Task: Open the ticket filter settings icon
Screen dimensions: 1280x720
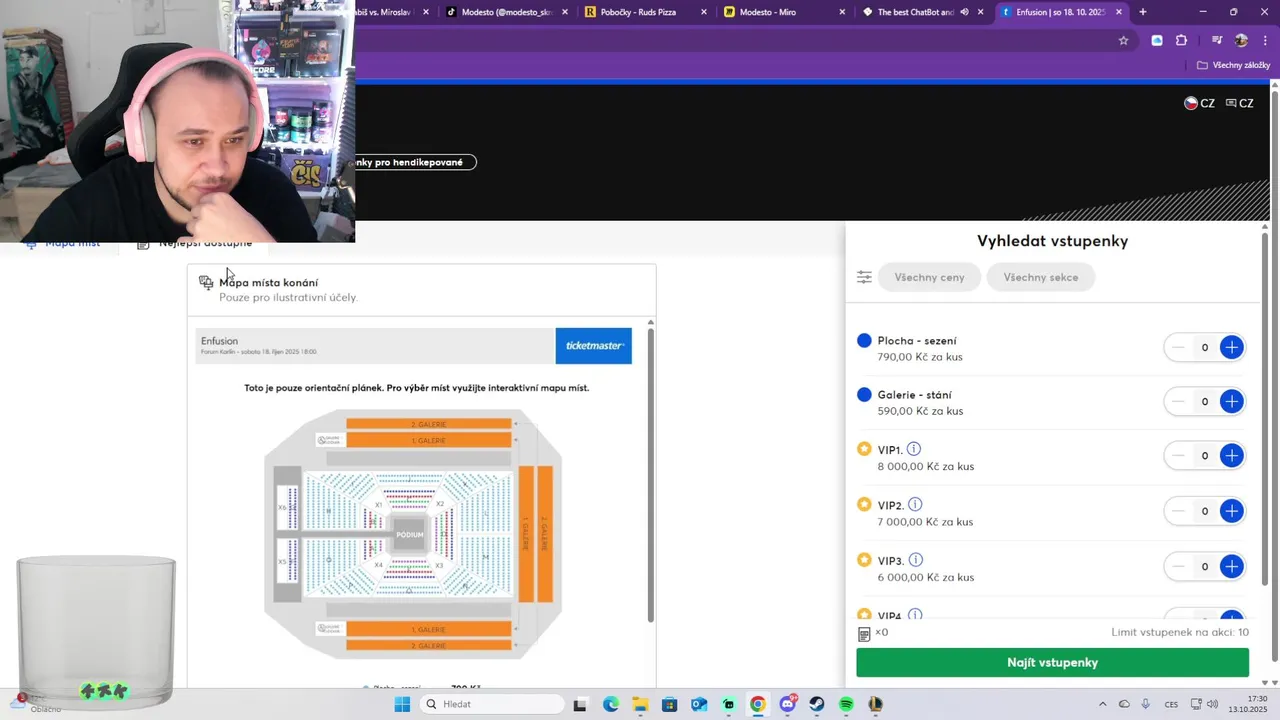Action: click(865, 277)
